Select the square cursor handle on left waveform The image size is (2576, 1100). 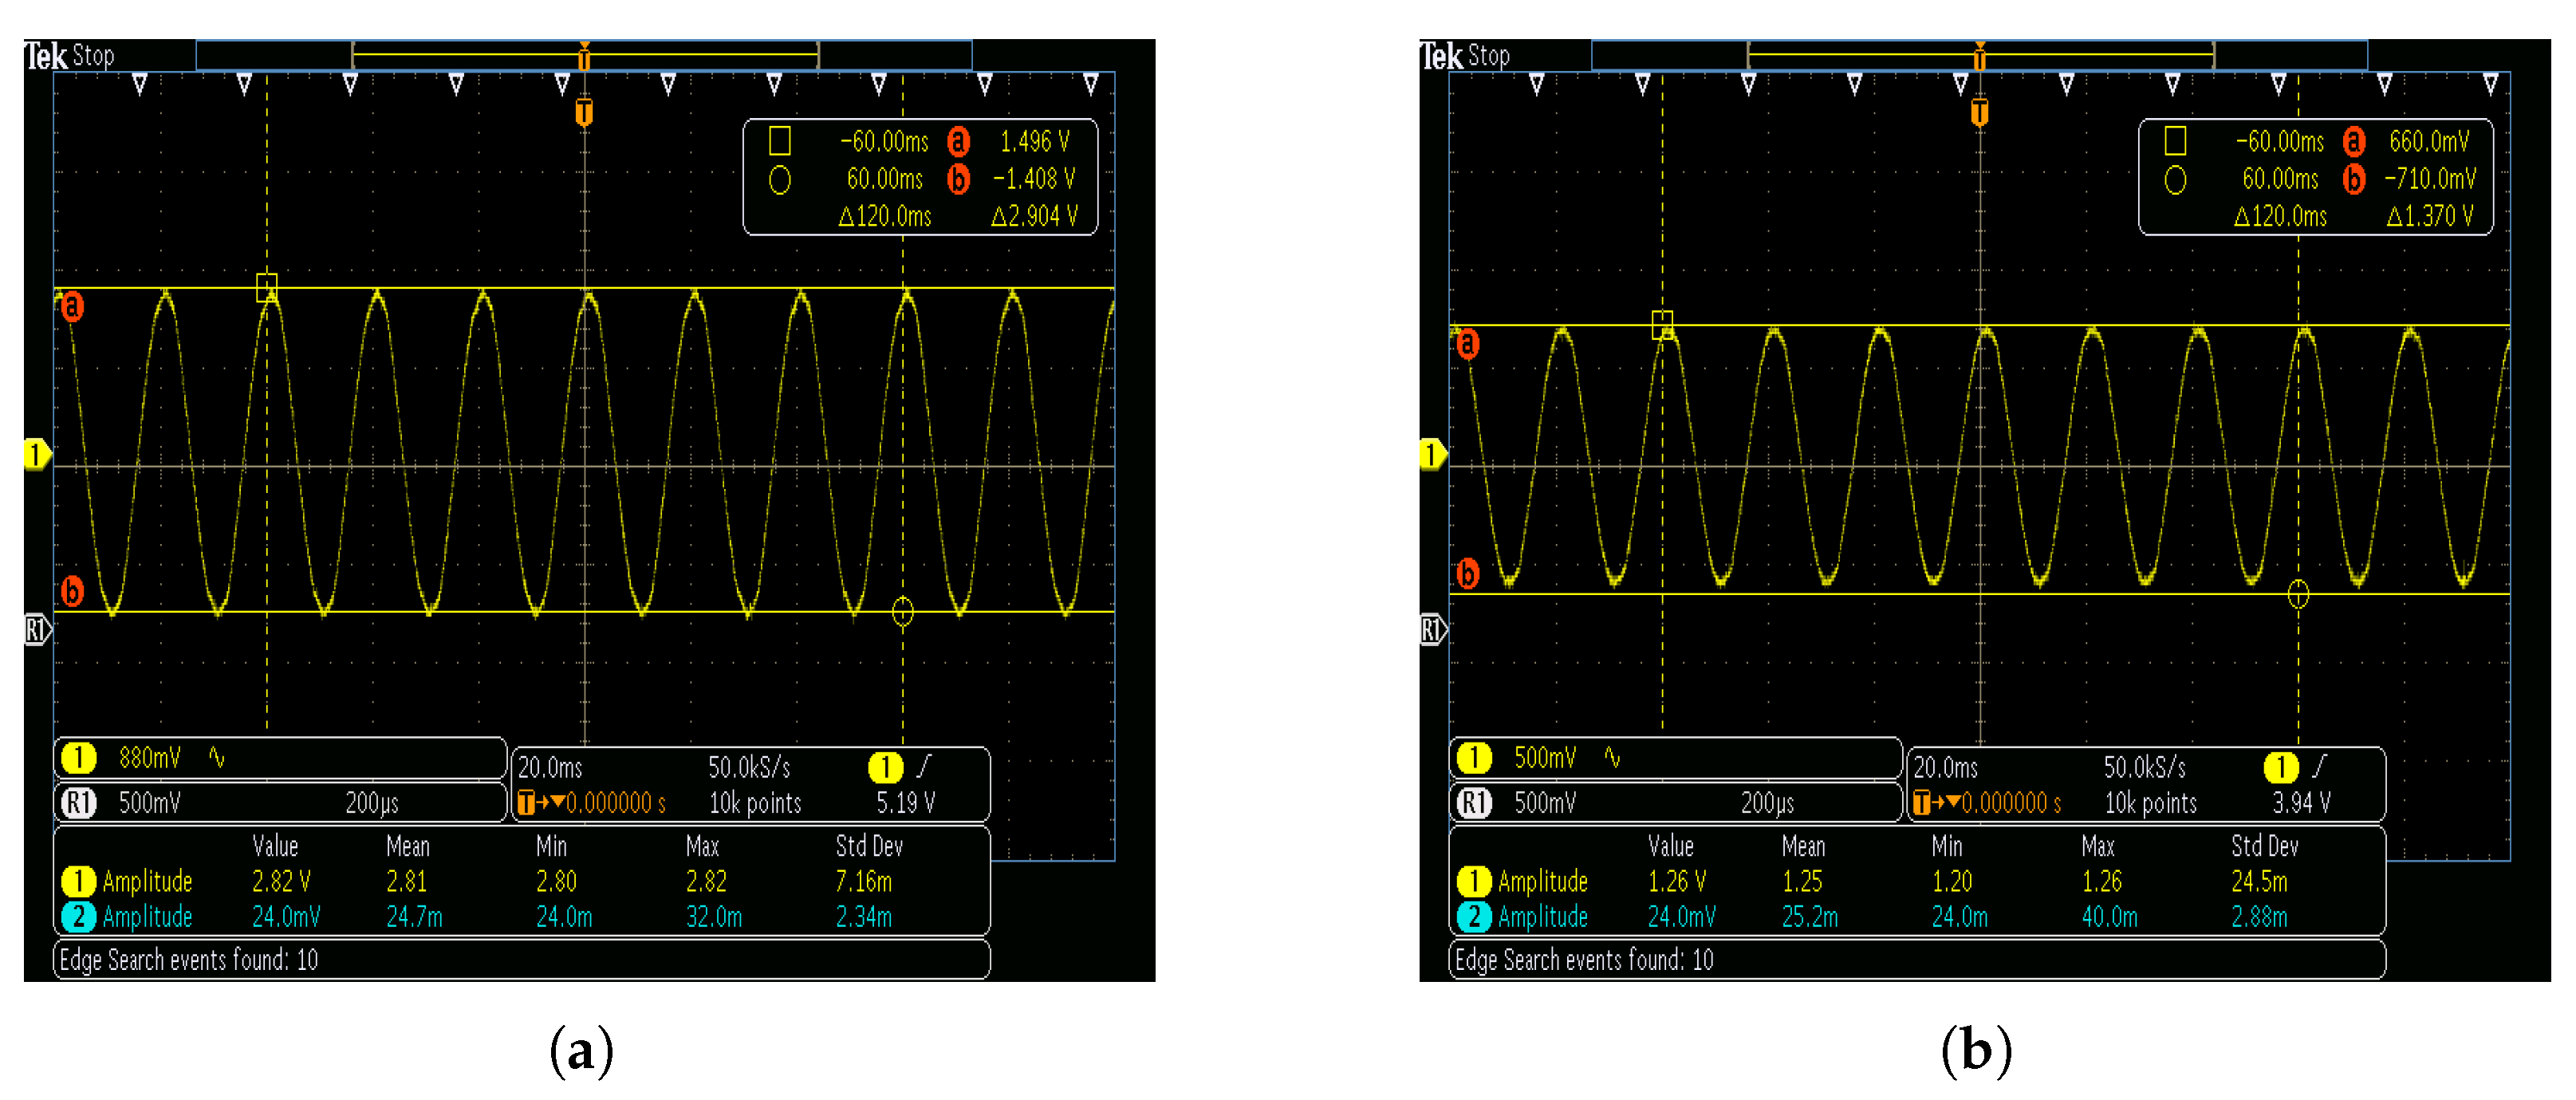coord(266,288)
